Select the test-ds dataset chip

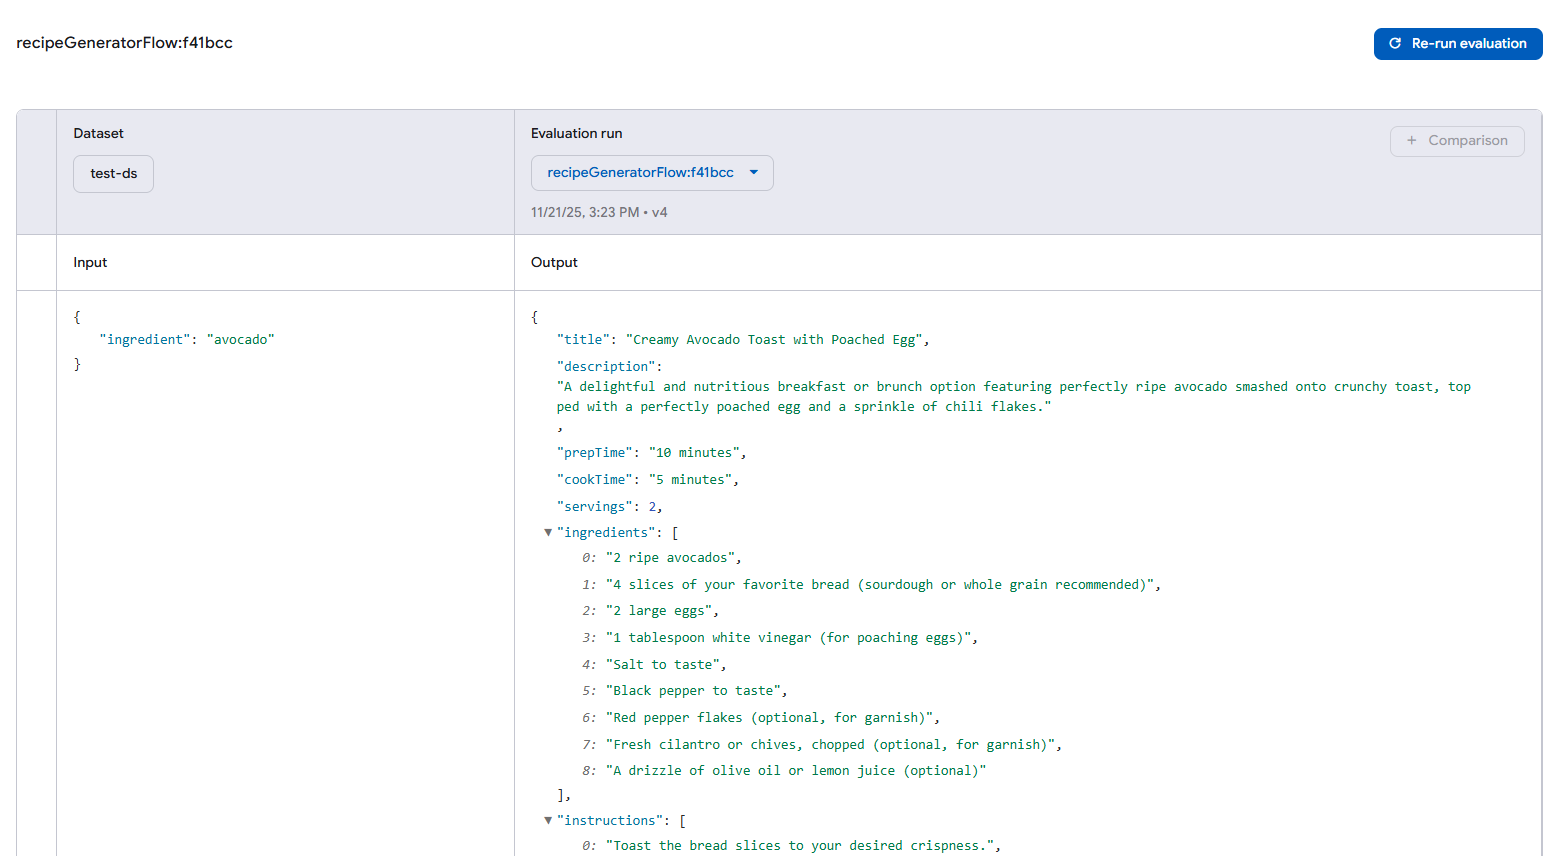(x=113, y=174)
